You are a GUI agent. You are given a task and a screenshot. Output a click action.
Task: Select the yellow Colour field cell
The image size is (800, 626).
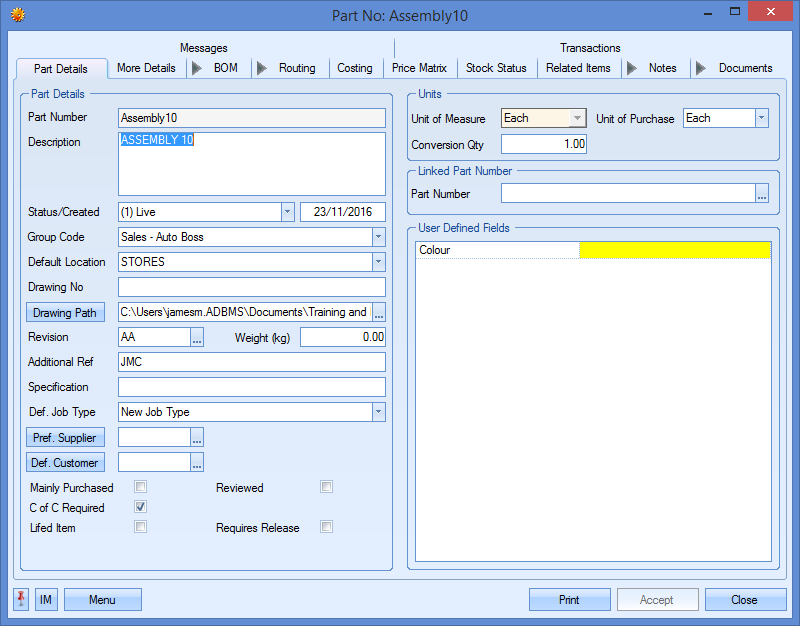coord(674,250)
